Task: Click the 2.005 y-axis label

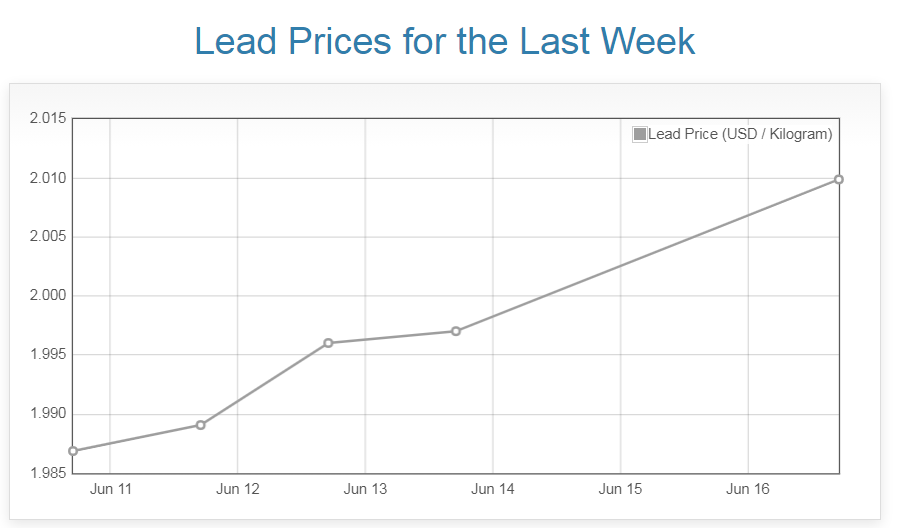Action: (47, 237)
